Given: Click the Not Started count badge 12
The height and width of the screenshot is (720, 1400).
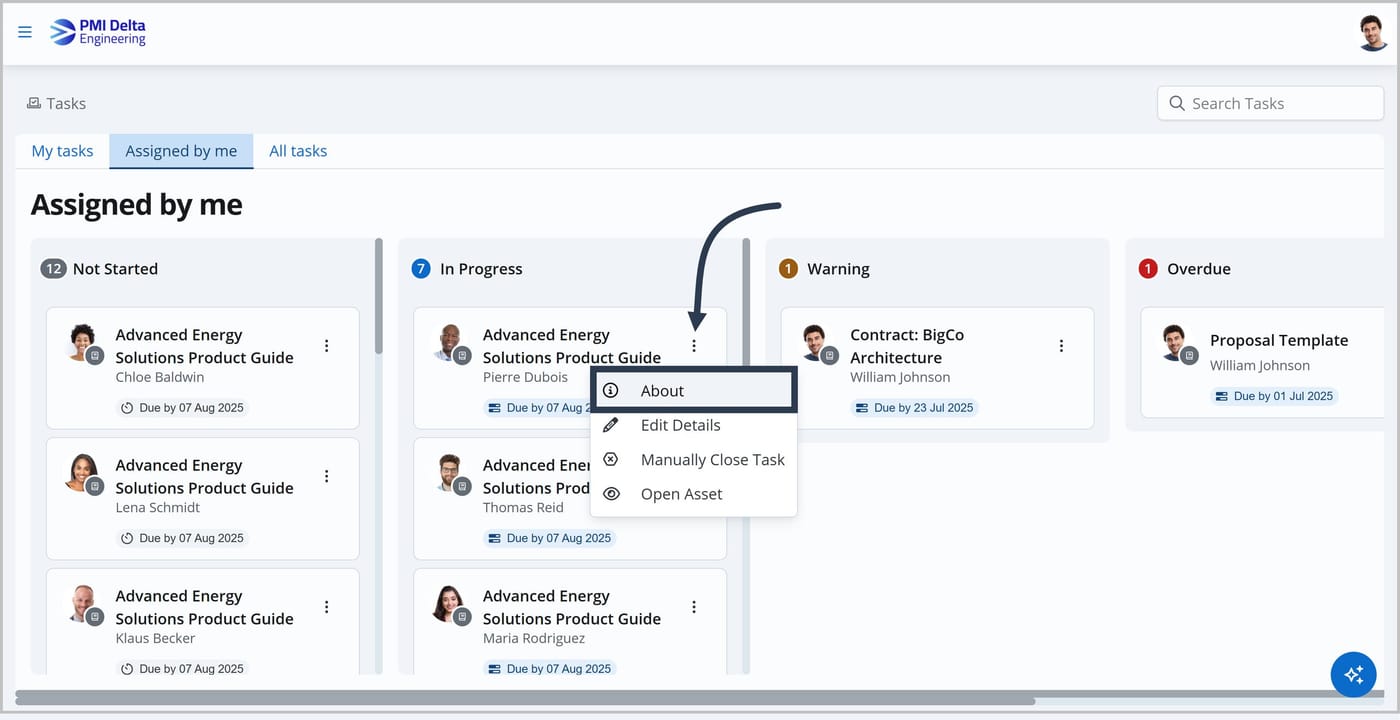Looking at the screenshot, I should click(53, 268).
